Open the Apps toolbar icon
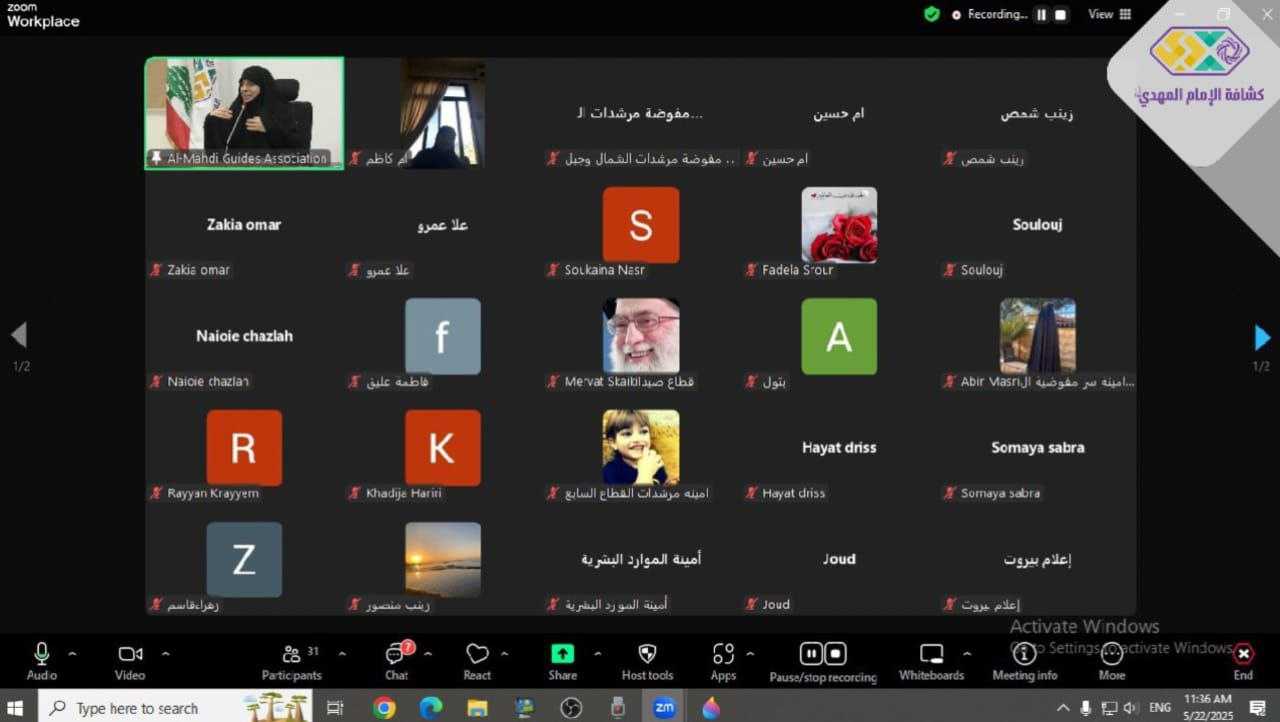The image size is (1280, 722). (723, 661)
